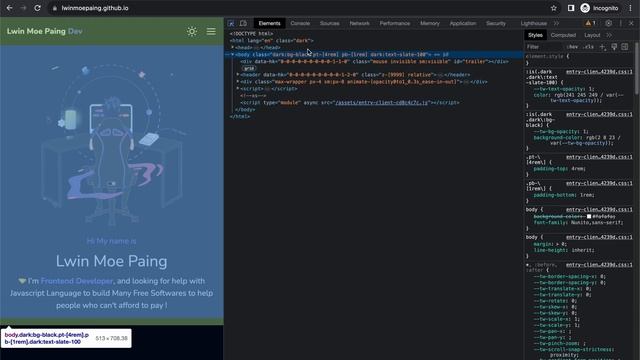Bookmark this page with star icon
This screenshot has width=640, height=360.
553,8
